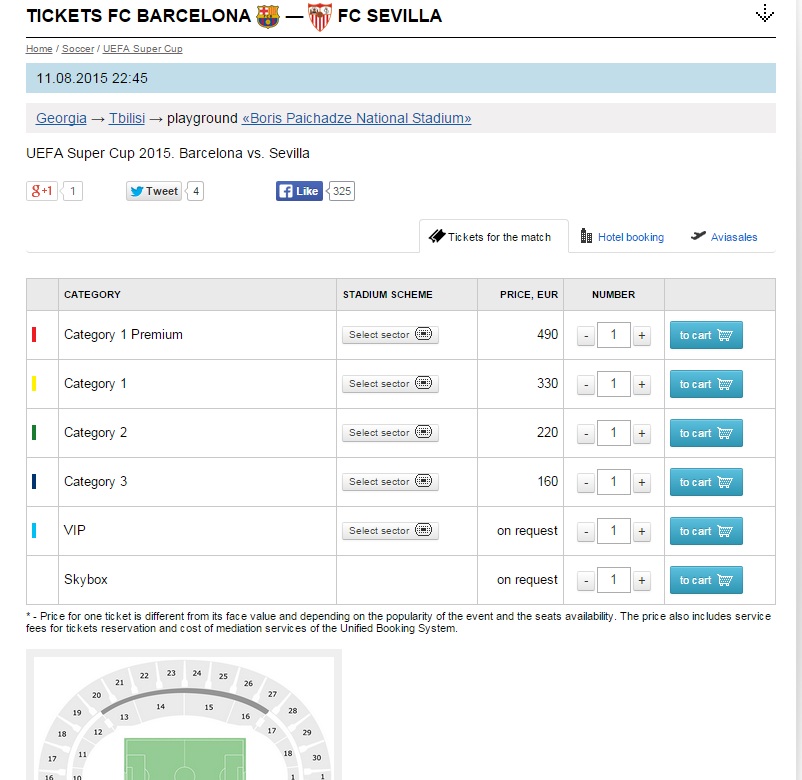Click the red Category 1 Premium color marker
802x780 pixels.
point(34,335)
